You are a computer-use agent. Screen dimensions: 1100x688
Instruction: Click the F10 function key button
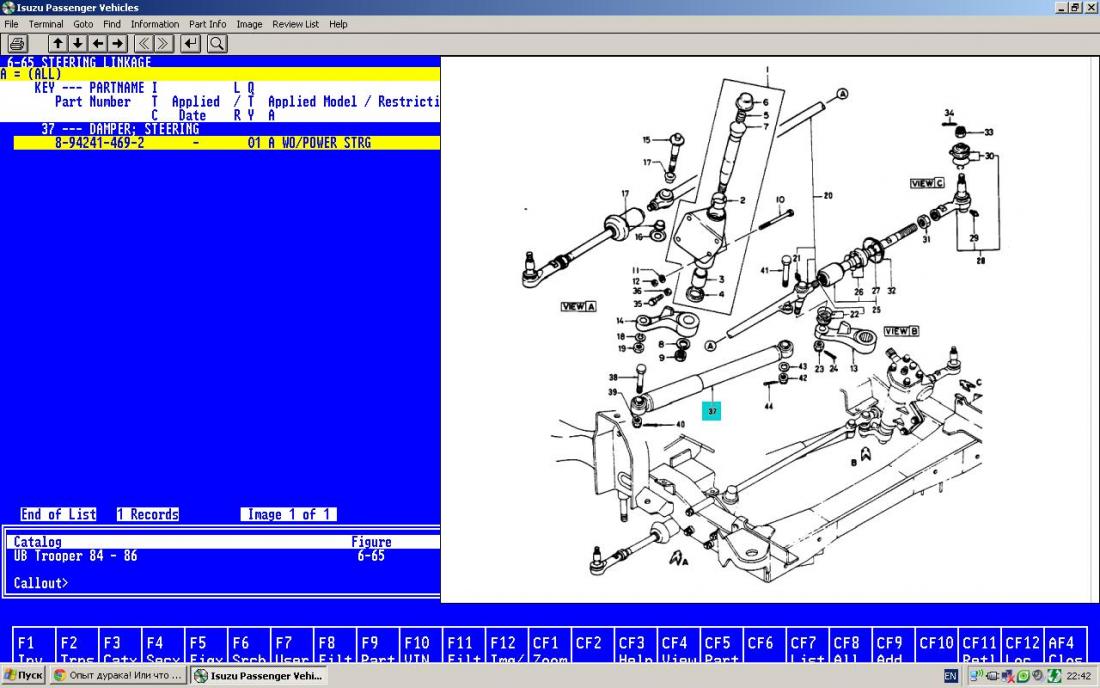[x=420, y=645]
